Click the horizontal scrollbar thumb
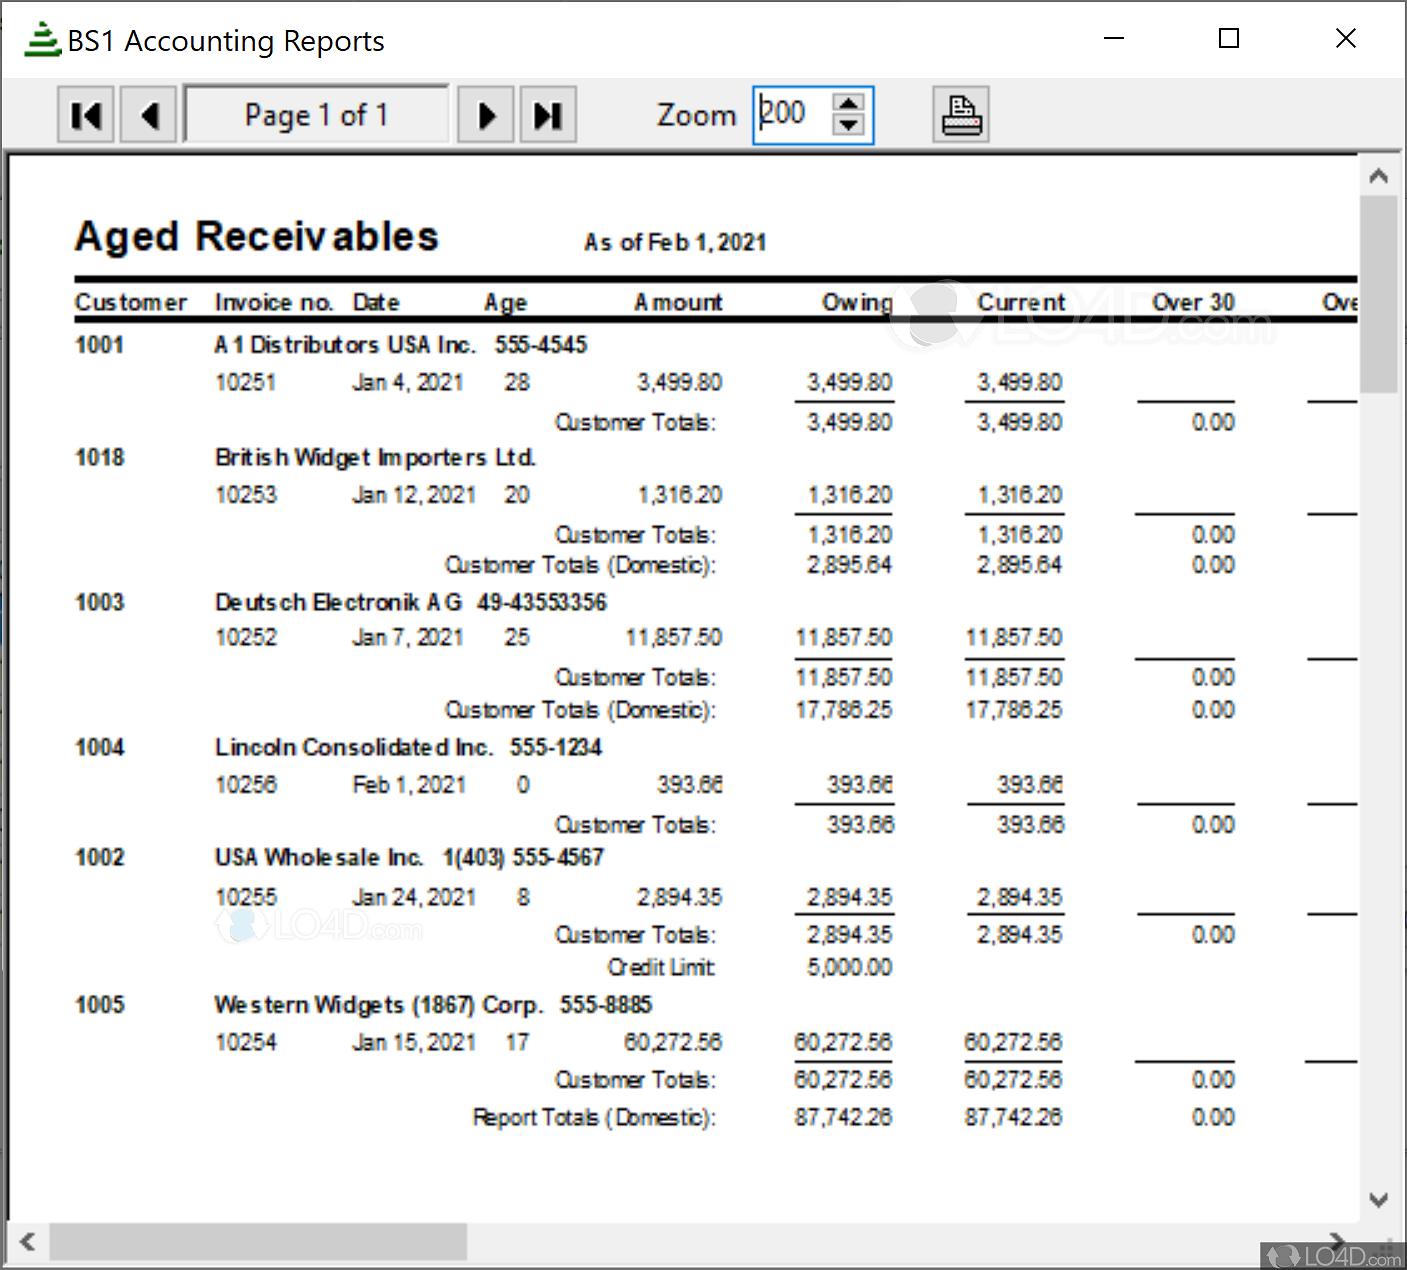Viewport: 1407px width, 1270px height. click(258, 1242)
